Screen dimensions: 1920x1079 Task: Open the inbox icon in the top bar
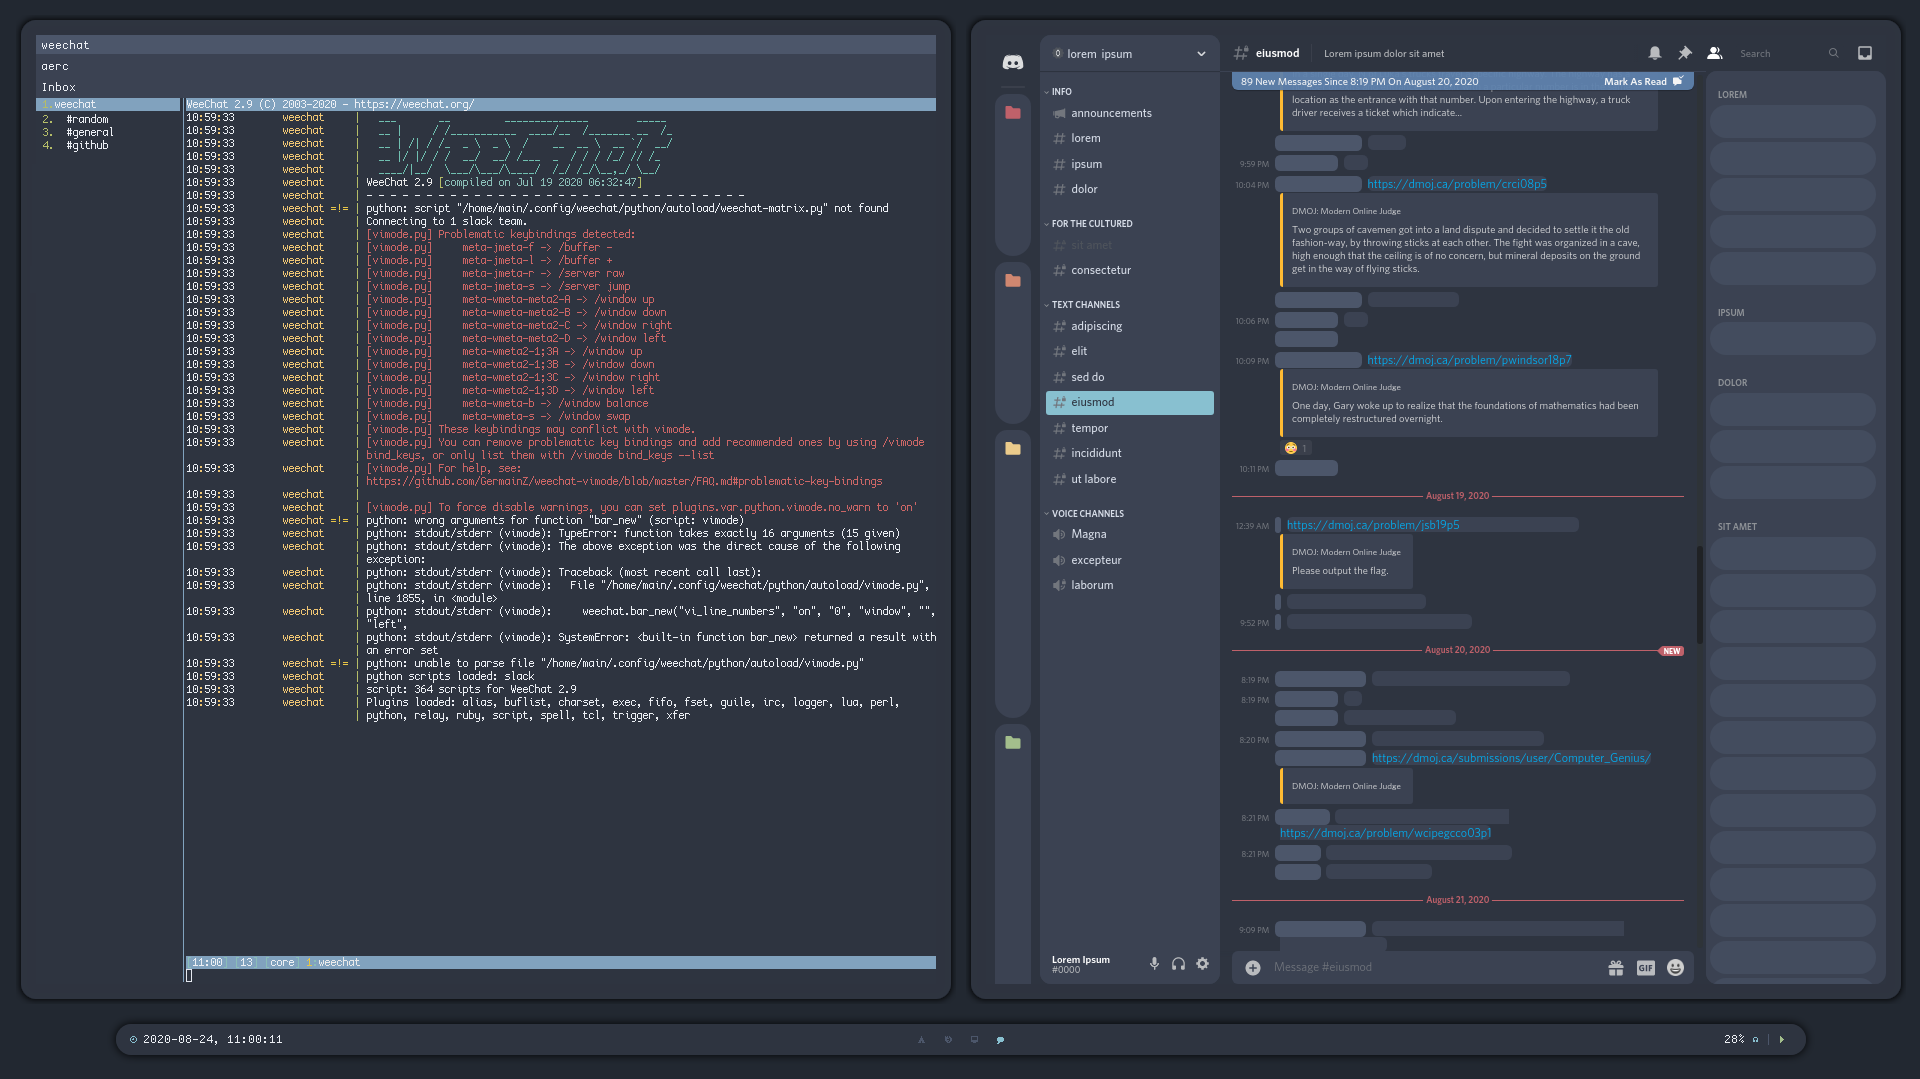1864,53
